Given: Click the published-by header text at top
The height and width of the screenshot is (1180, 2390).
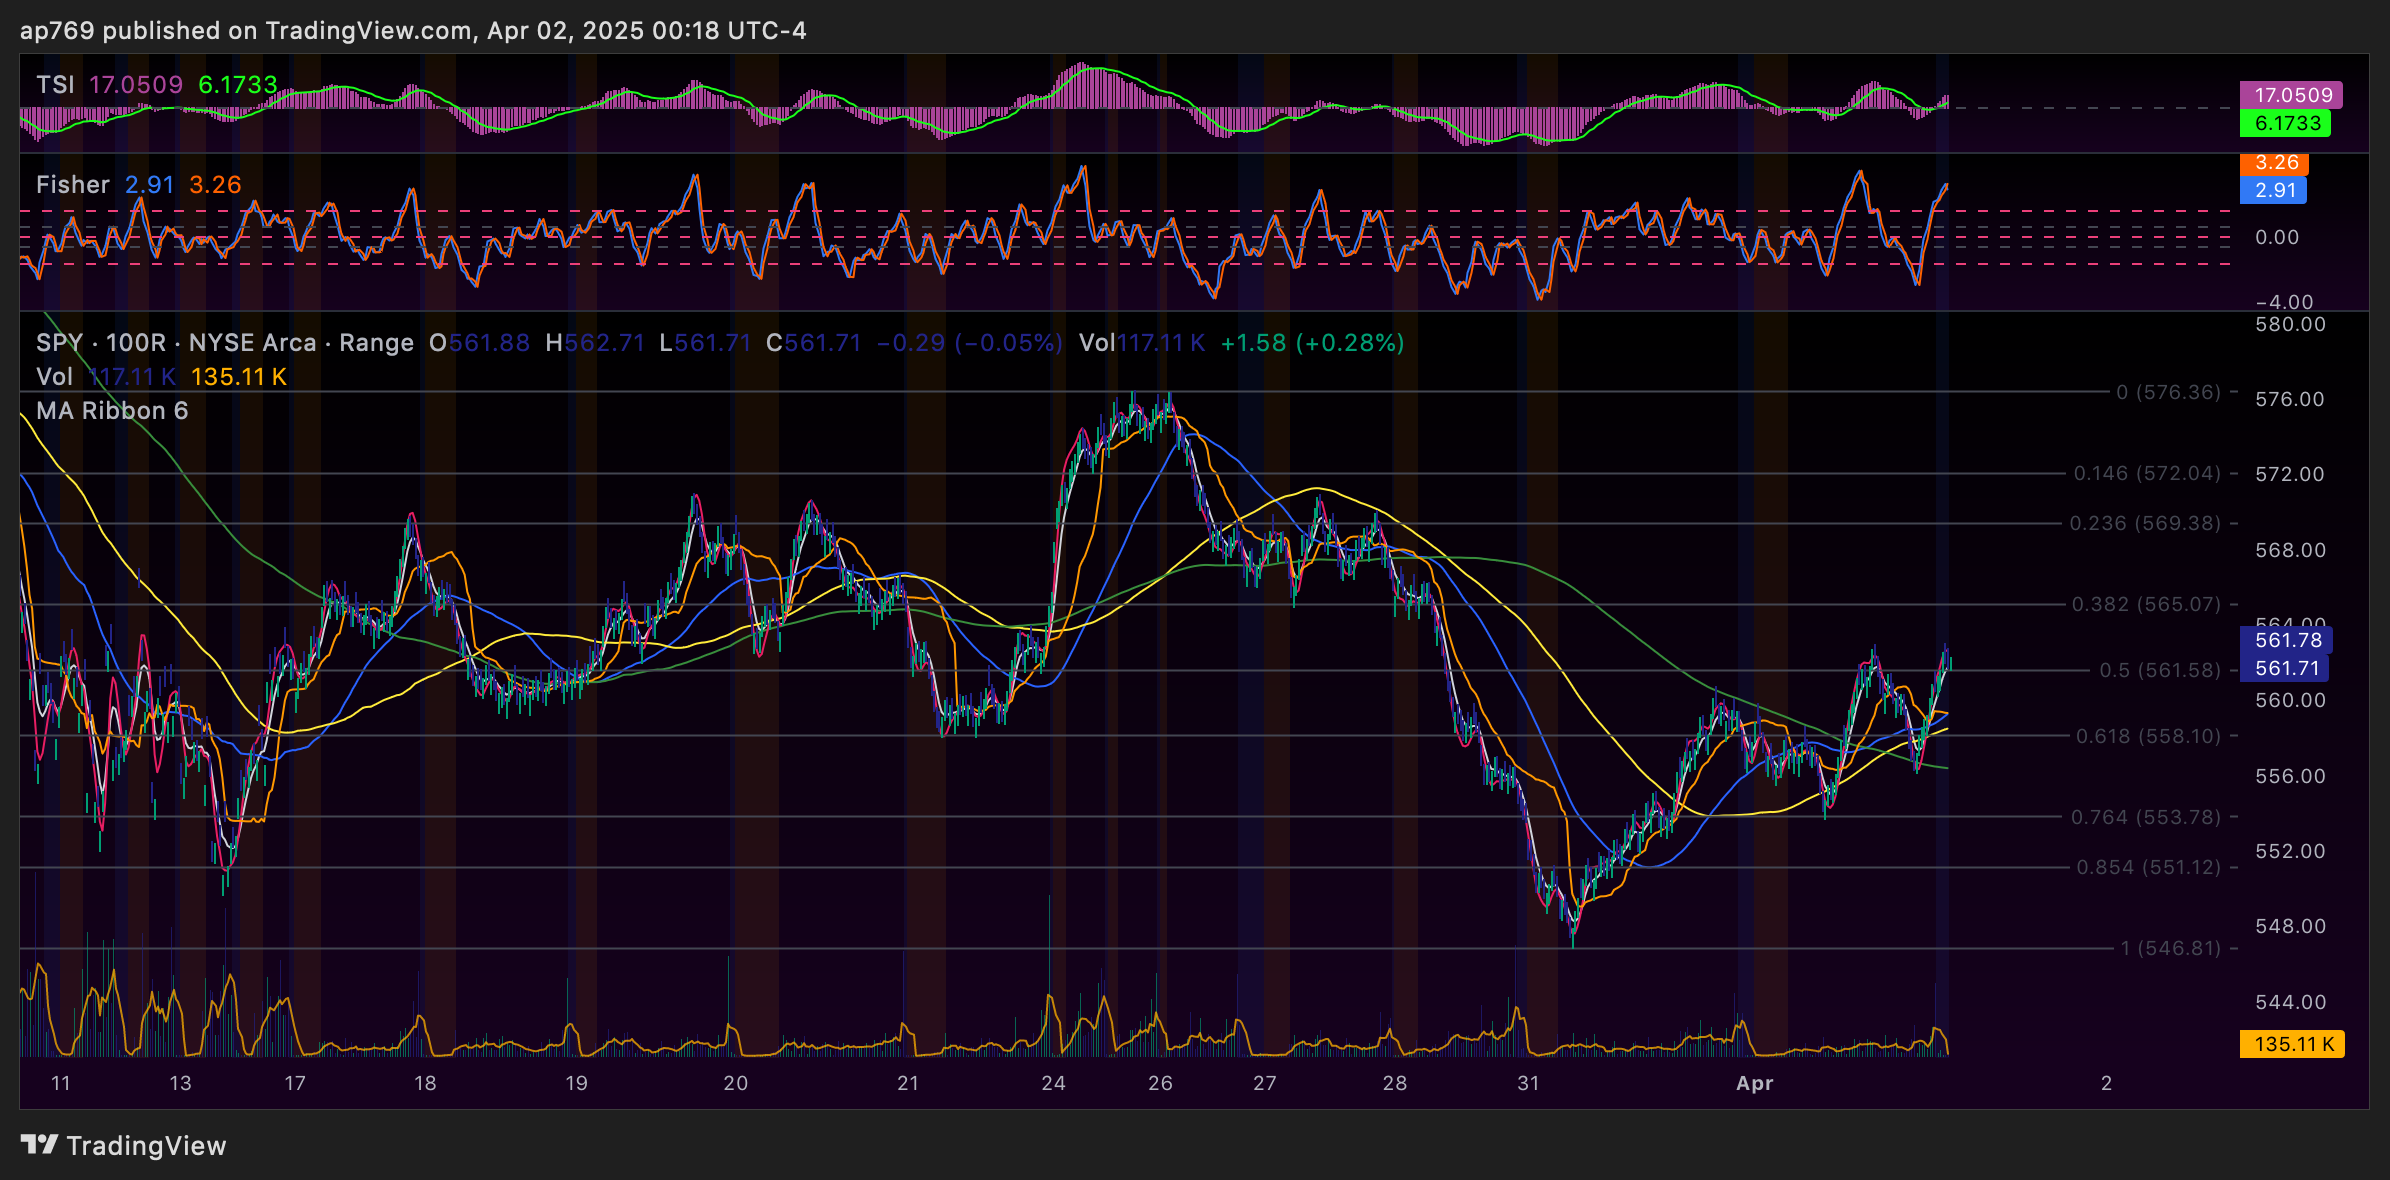Looking at the screenshot, I should point(413,31).
